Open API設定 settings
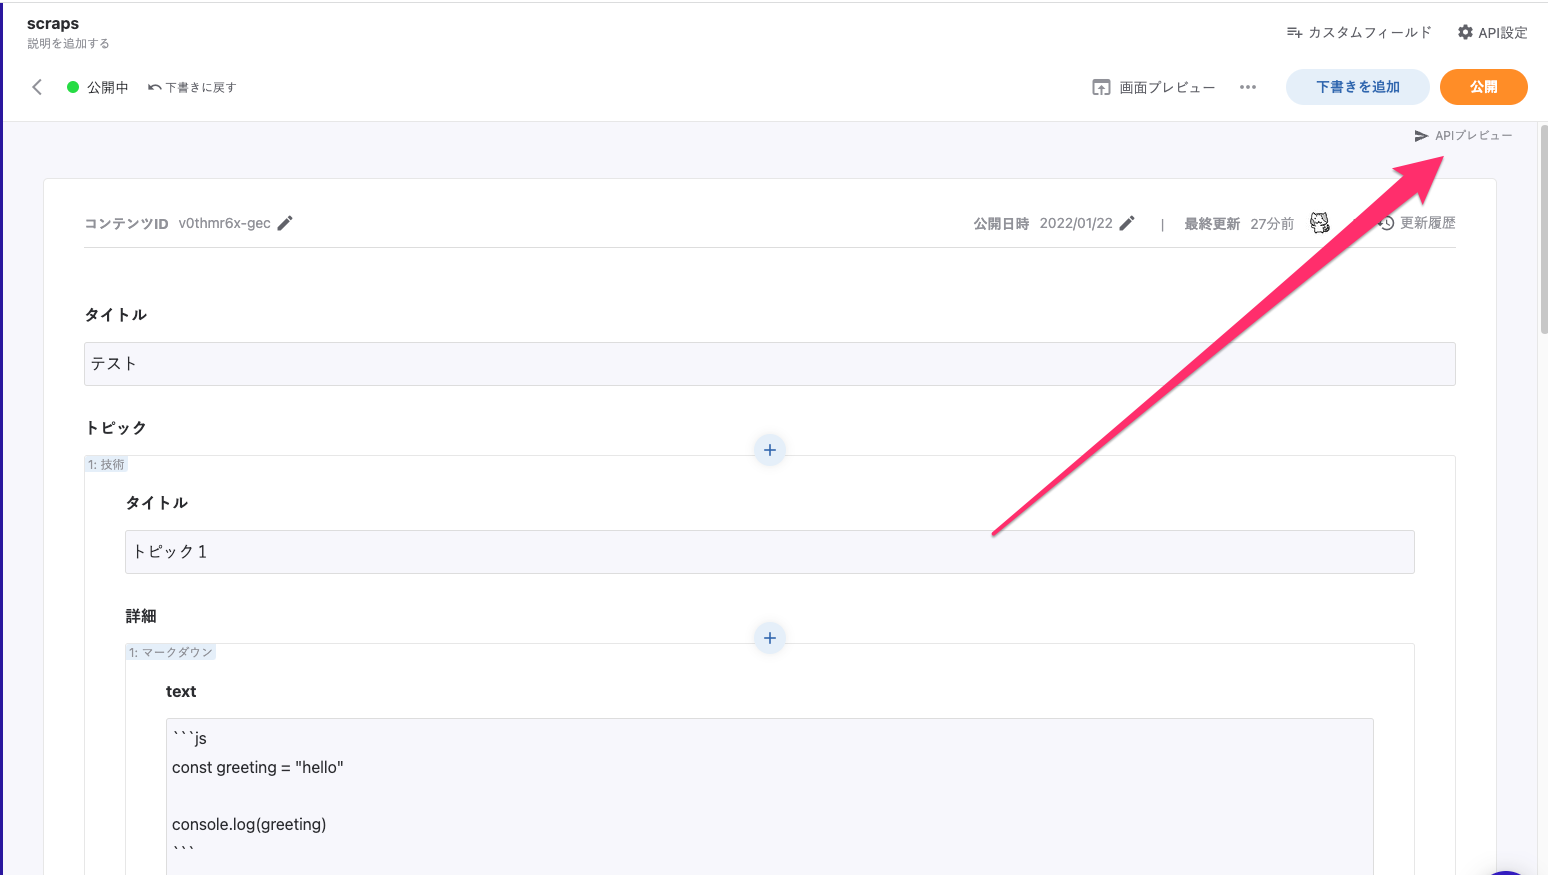Image resolution: width=1548 pixels, height=875 pixels. point(1492,32)
